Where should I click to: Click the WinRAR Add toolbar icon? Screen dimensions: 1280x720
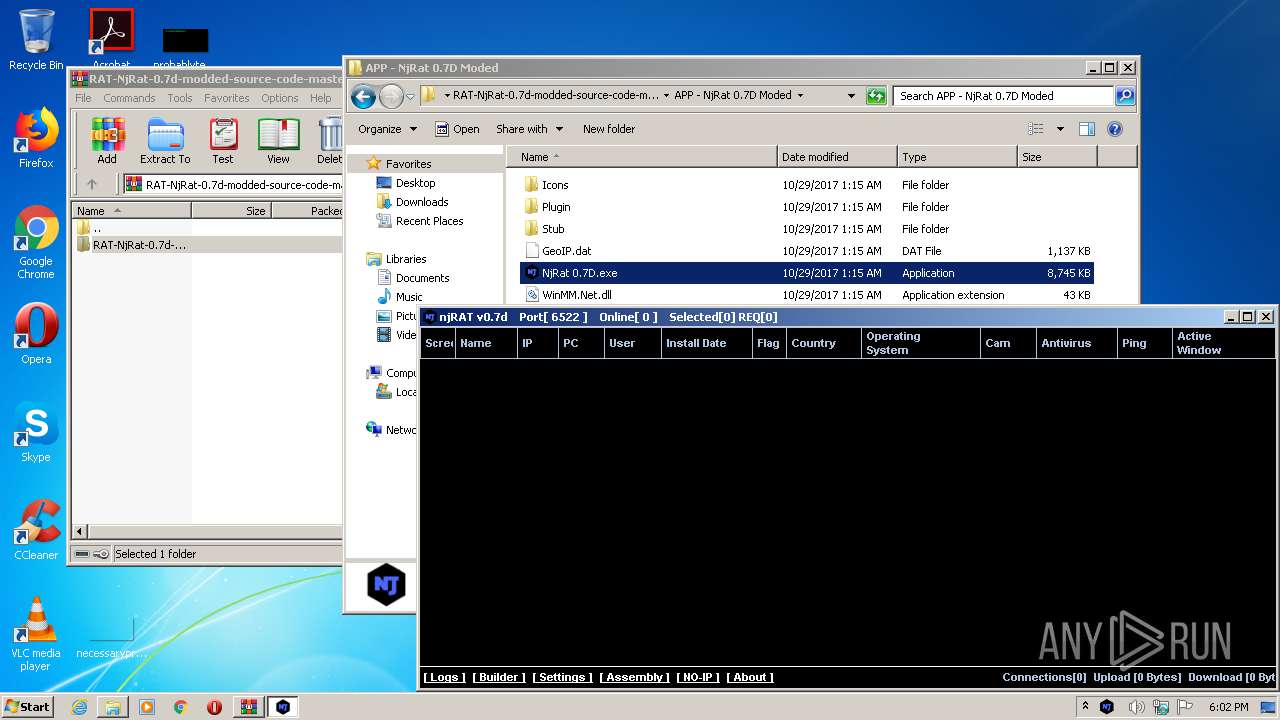107,141
